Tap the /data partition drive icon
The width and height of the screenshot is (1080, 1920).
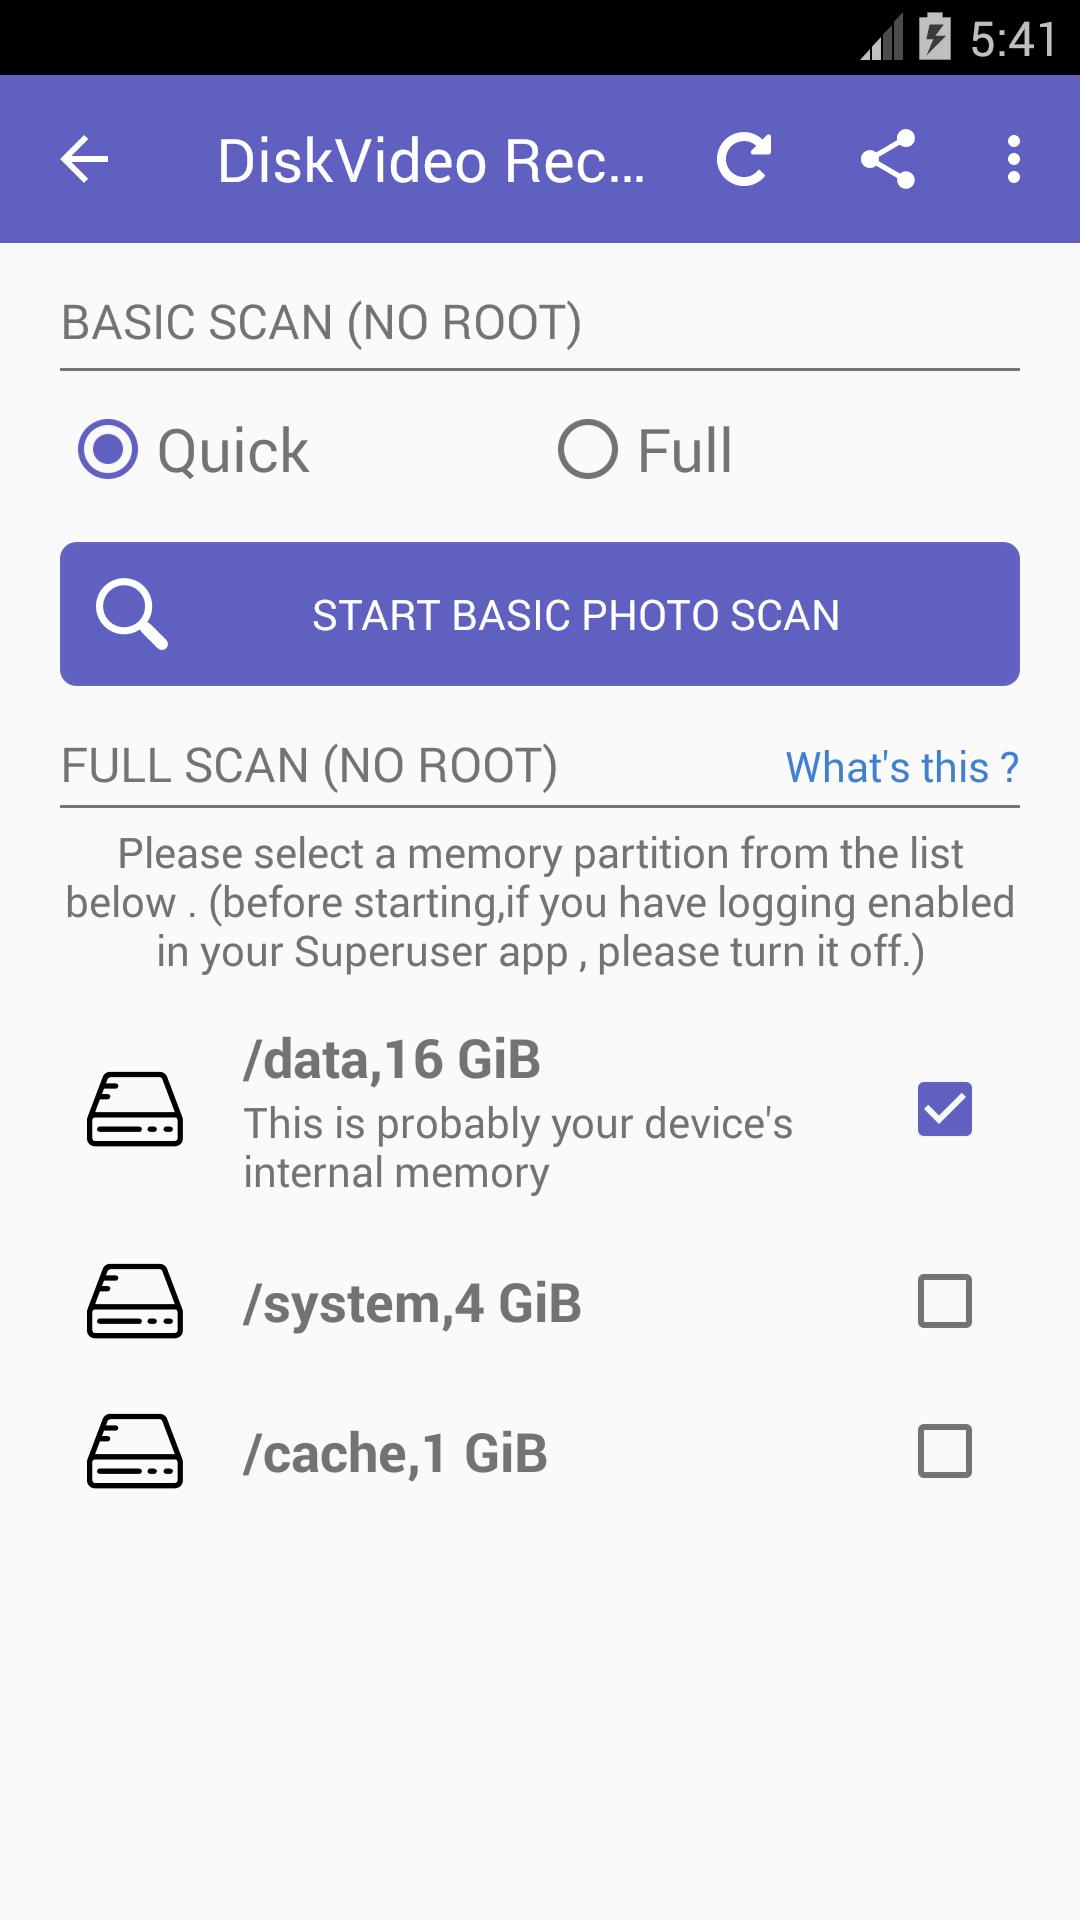[x=135, y=1109]
